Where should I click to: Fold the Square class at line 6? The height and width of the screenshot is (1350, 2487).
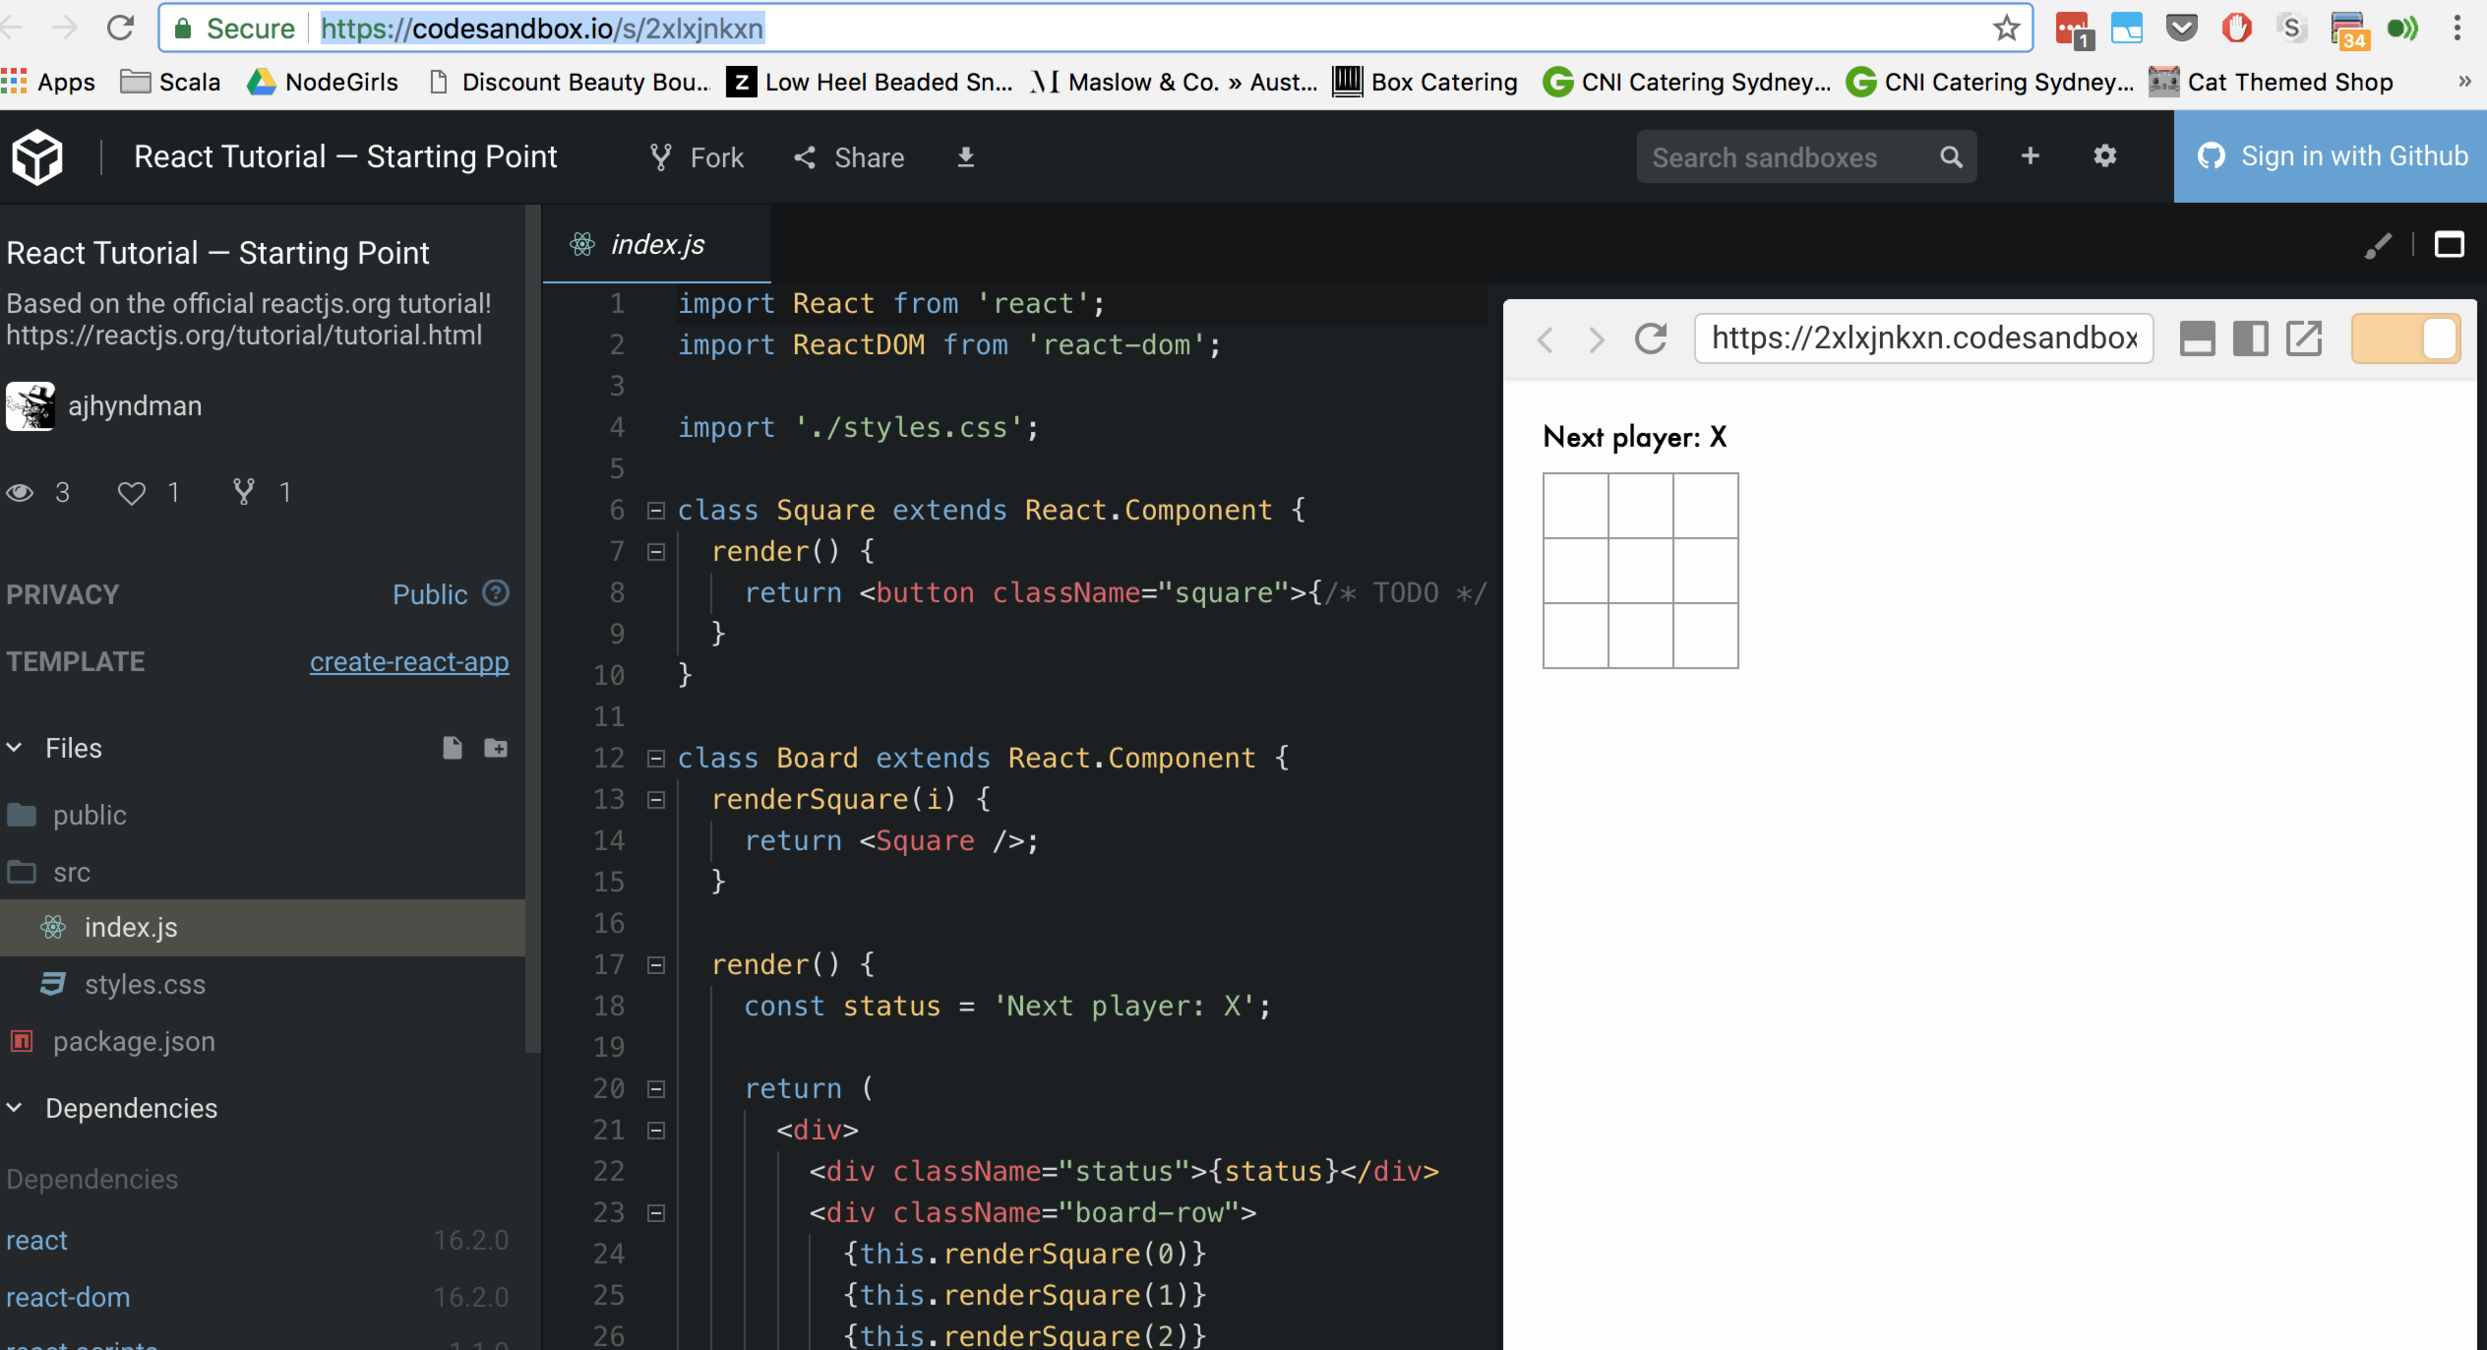656,511
